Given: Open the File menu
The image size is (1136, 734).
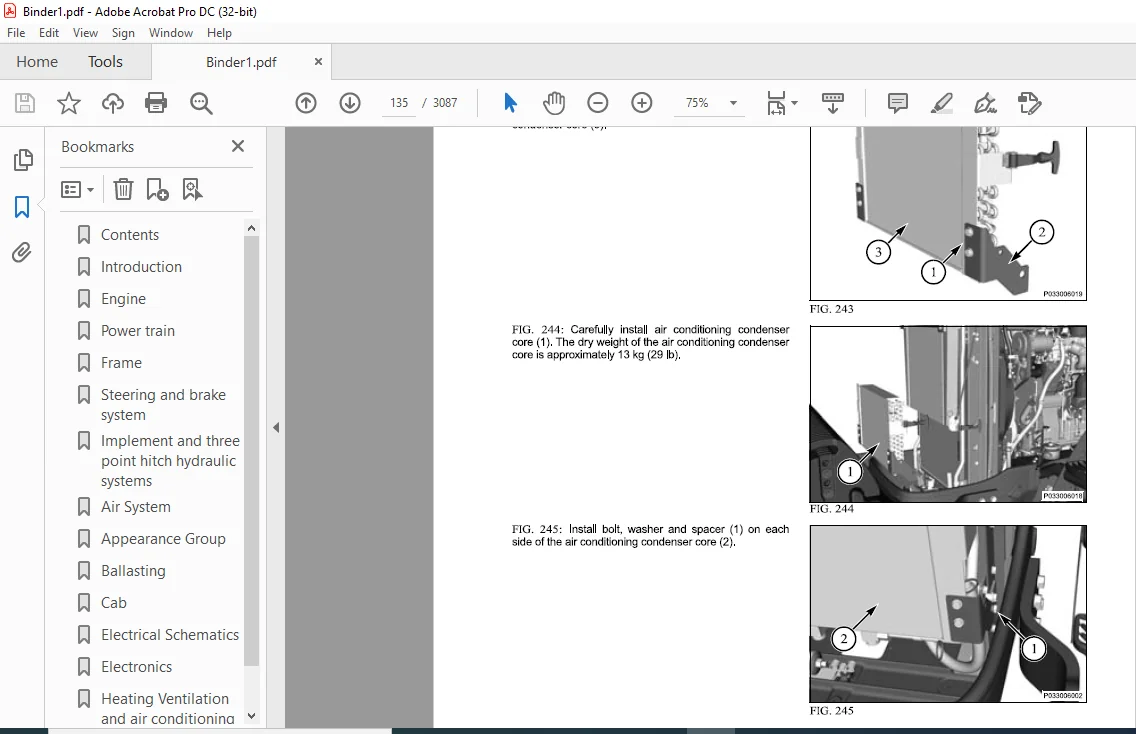Looking at the screenshot, I should pyautogui.click(x=16, y=33).
